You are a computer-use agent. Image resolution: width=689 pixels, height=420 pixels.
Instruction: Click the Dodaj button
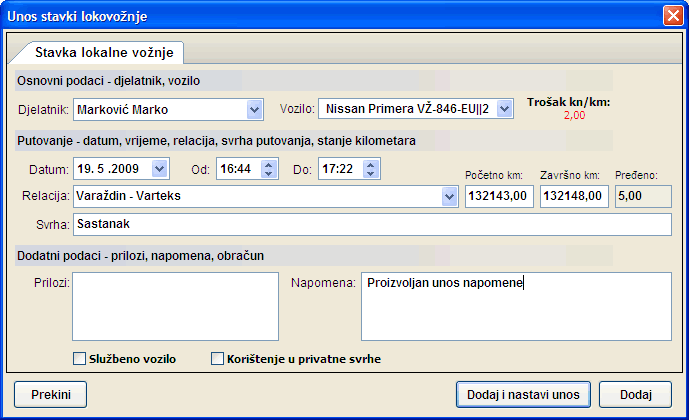636,394
